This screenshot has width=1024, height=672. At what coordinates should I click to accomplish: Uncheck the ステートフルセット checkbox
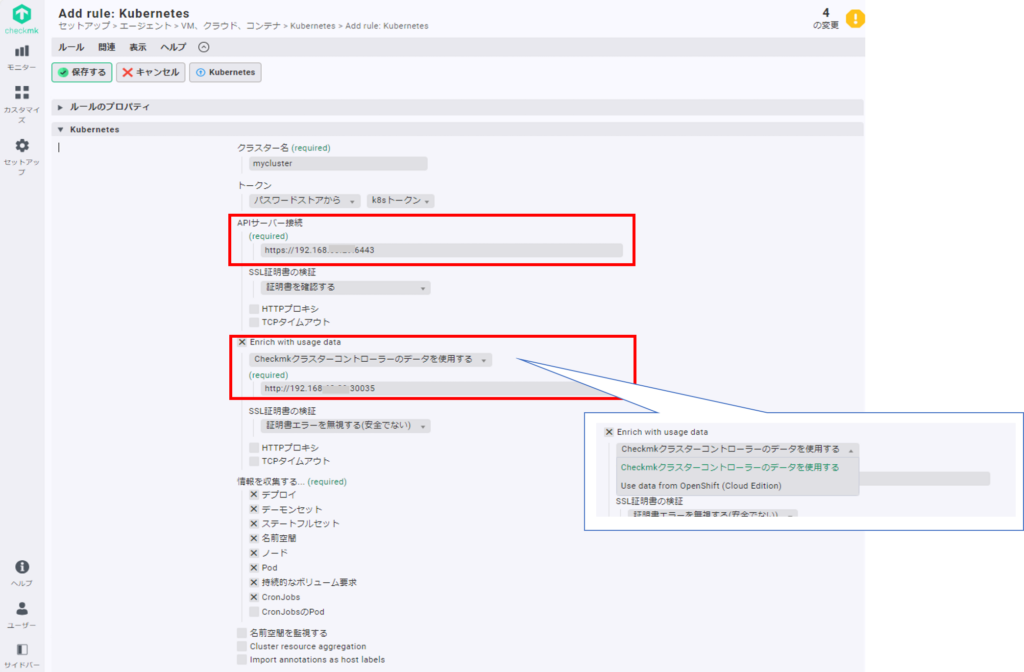254,524
